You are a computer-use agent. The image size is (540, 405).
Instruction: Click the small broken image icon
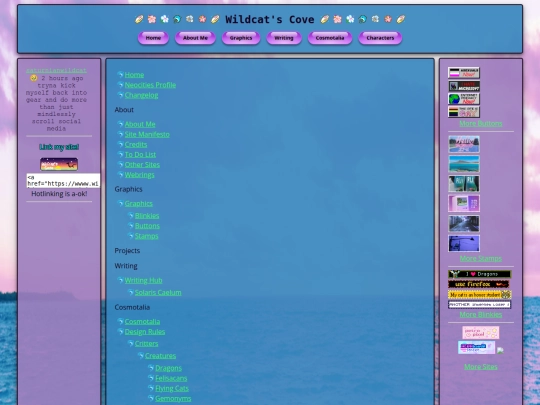(x=500, y=351)
